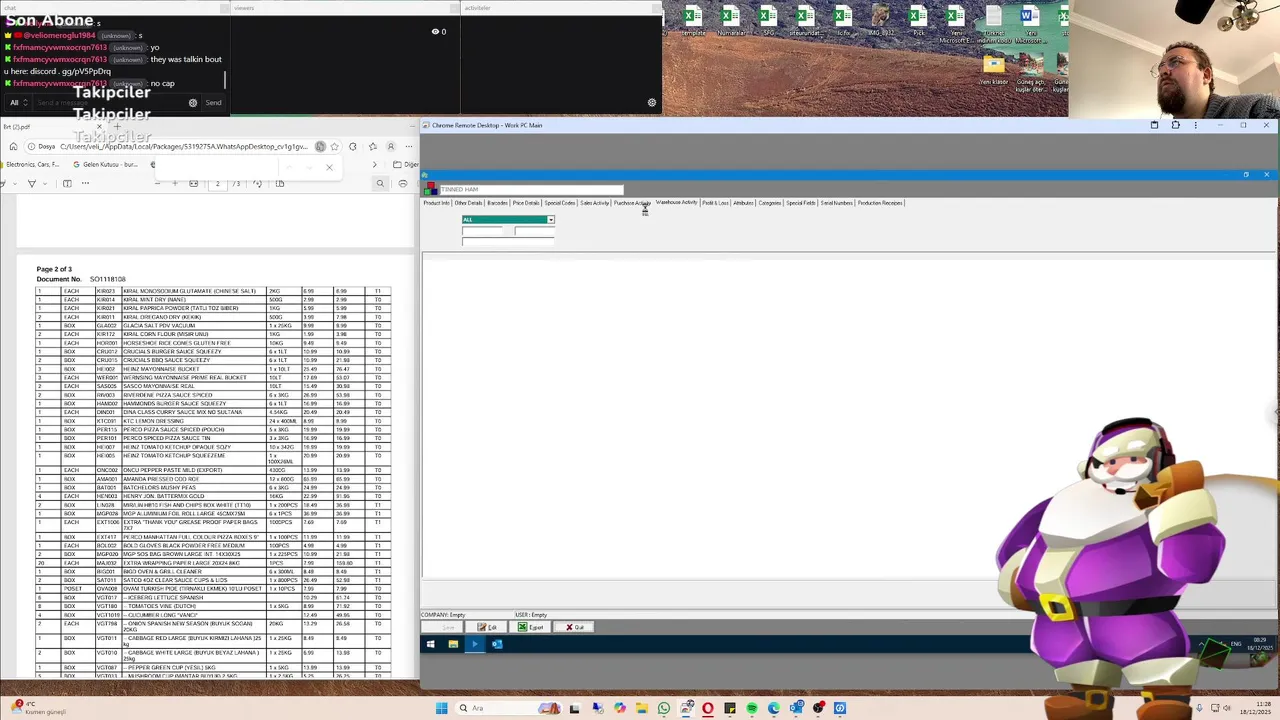Open the Special Codes tab

560,203
